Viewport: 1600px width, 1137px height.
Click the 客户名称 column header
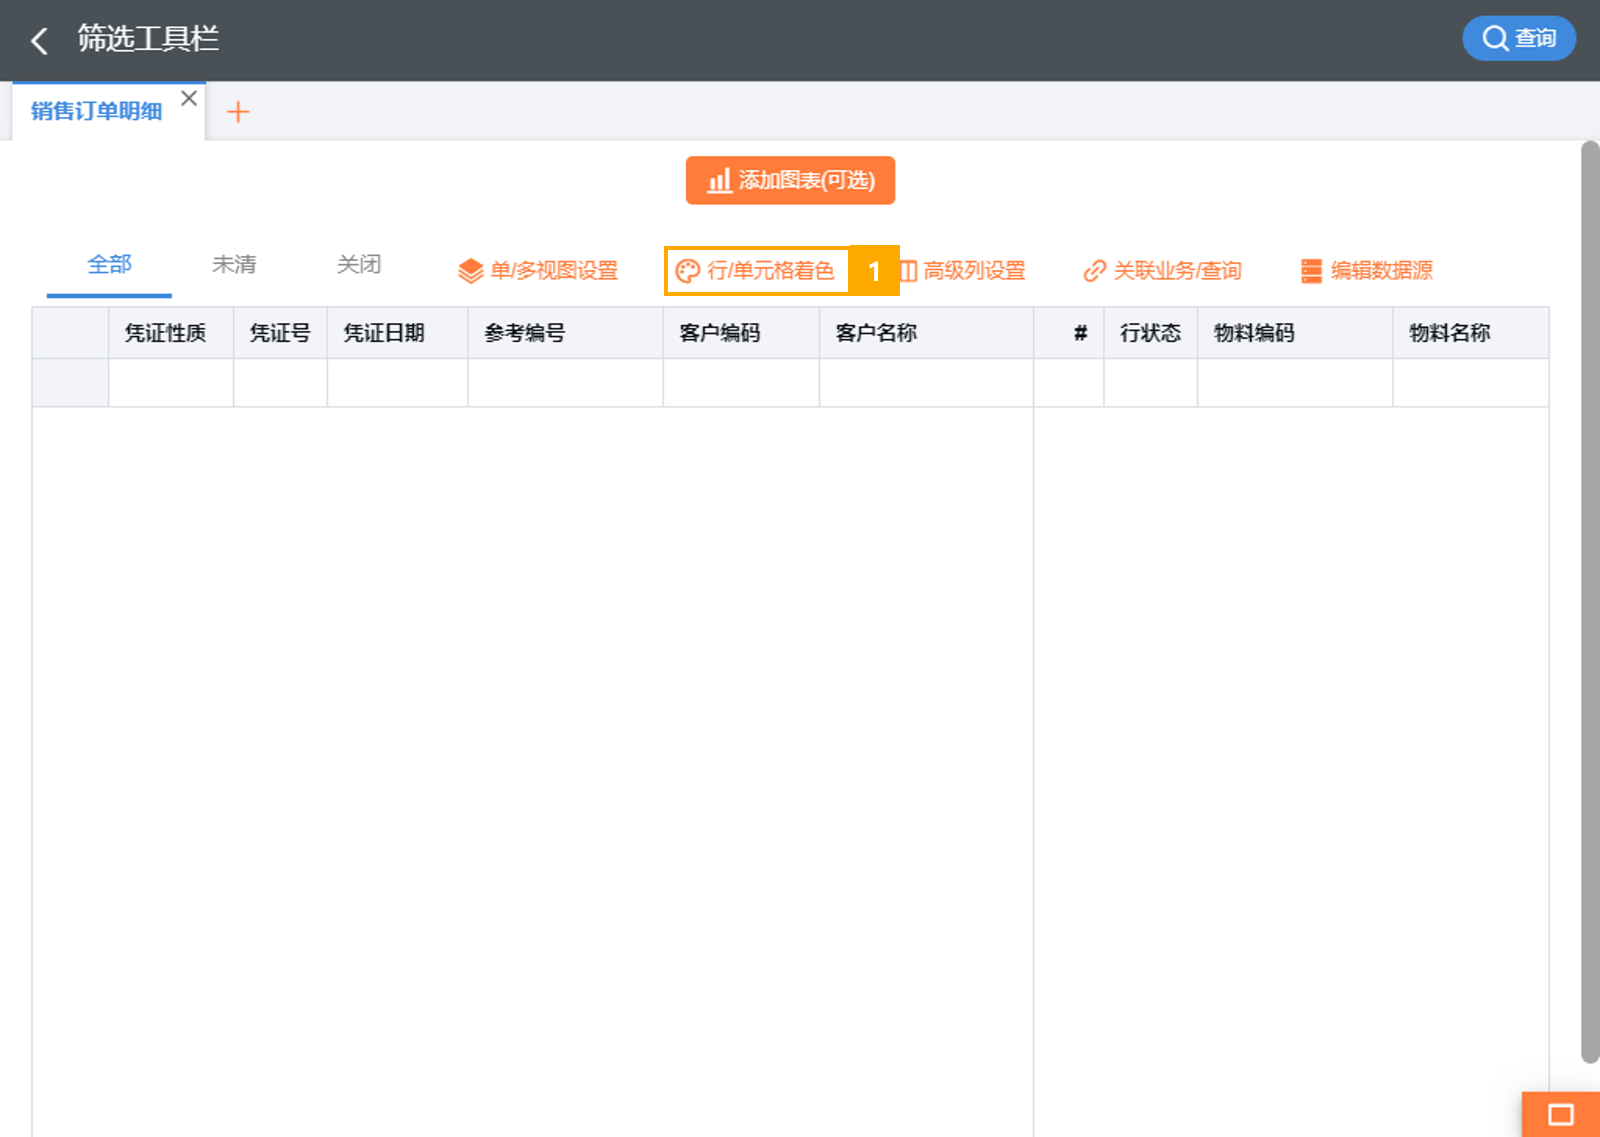926,333
